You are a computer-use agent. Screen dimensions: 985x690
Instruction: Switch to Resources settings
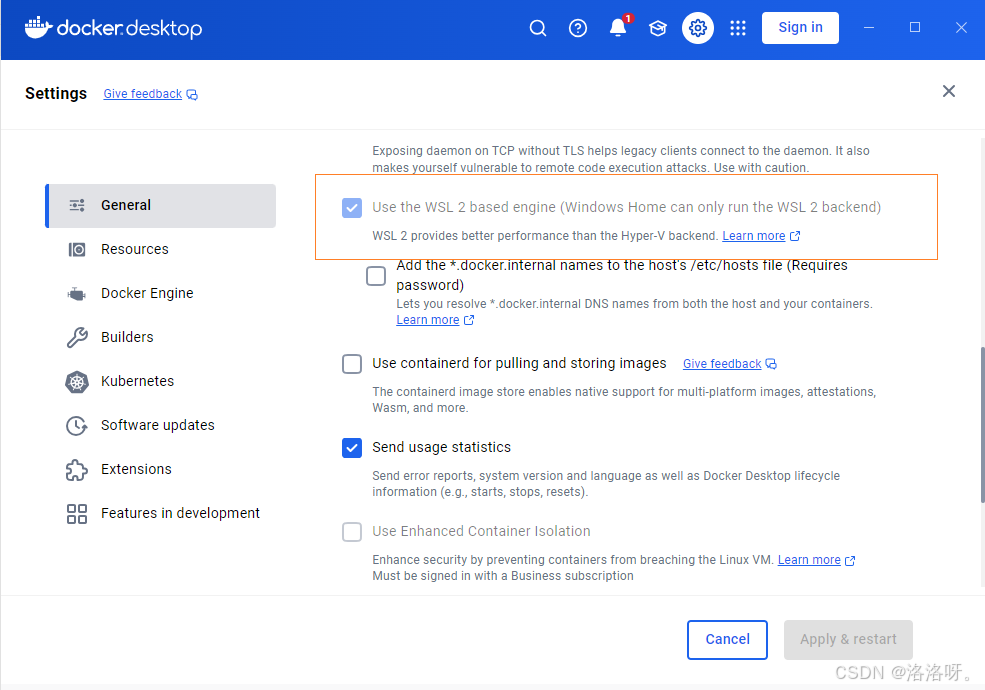click(x=161, y=249)
